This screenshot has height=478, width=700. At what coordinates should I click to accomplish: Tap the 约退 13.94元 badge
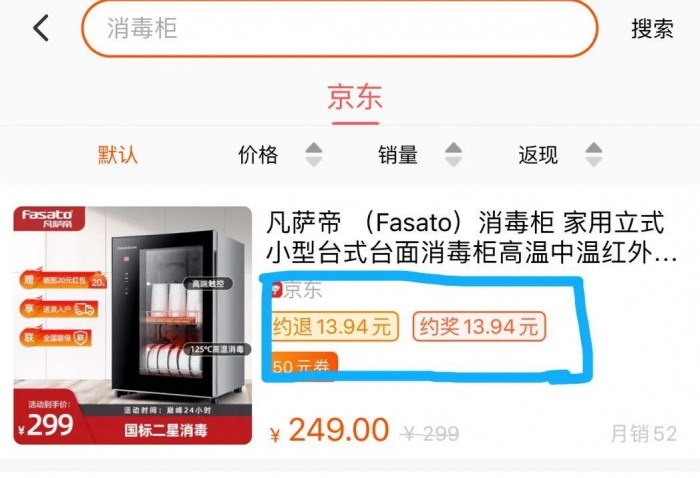tap(334, 326)
